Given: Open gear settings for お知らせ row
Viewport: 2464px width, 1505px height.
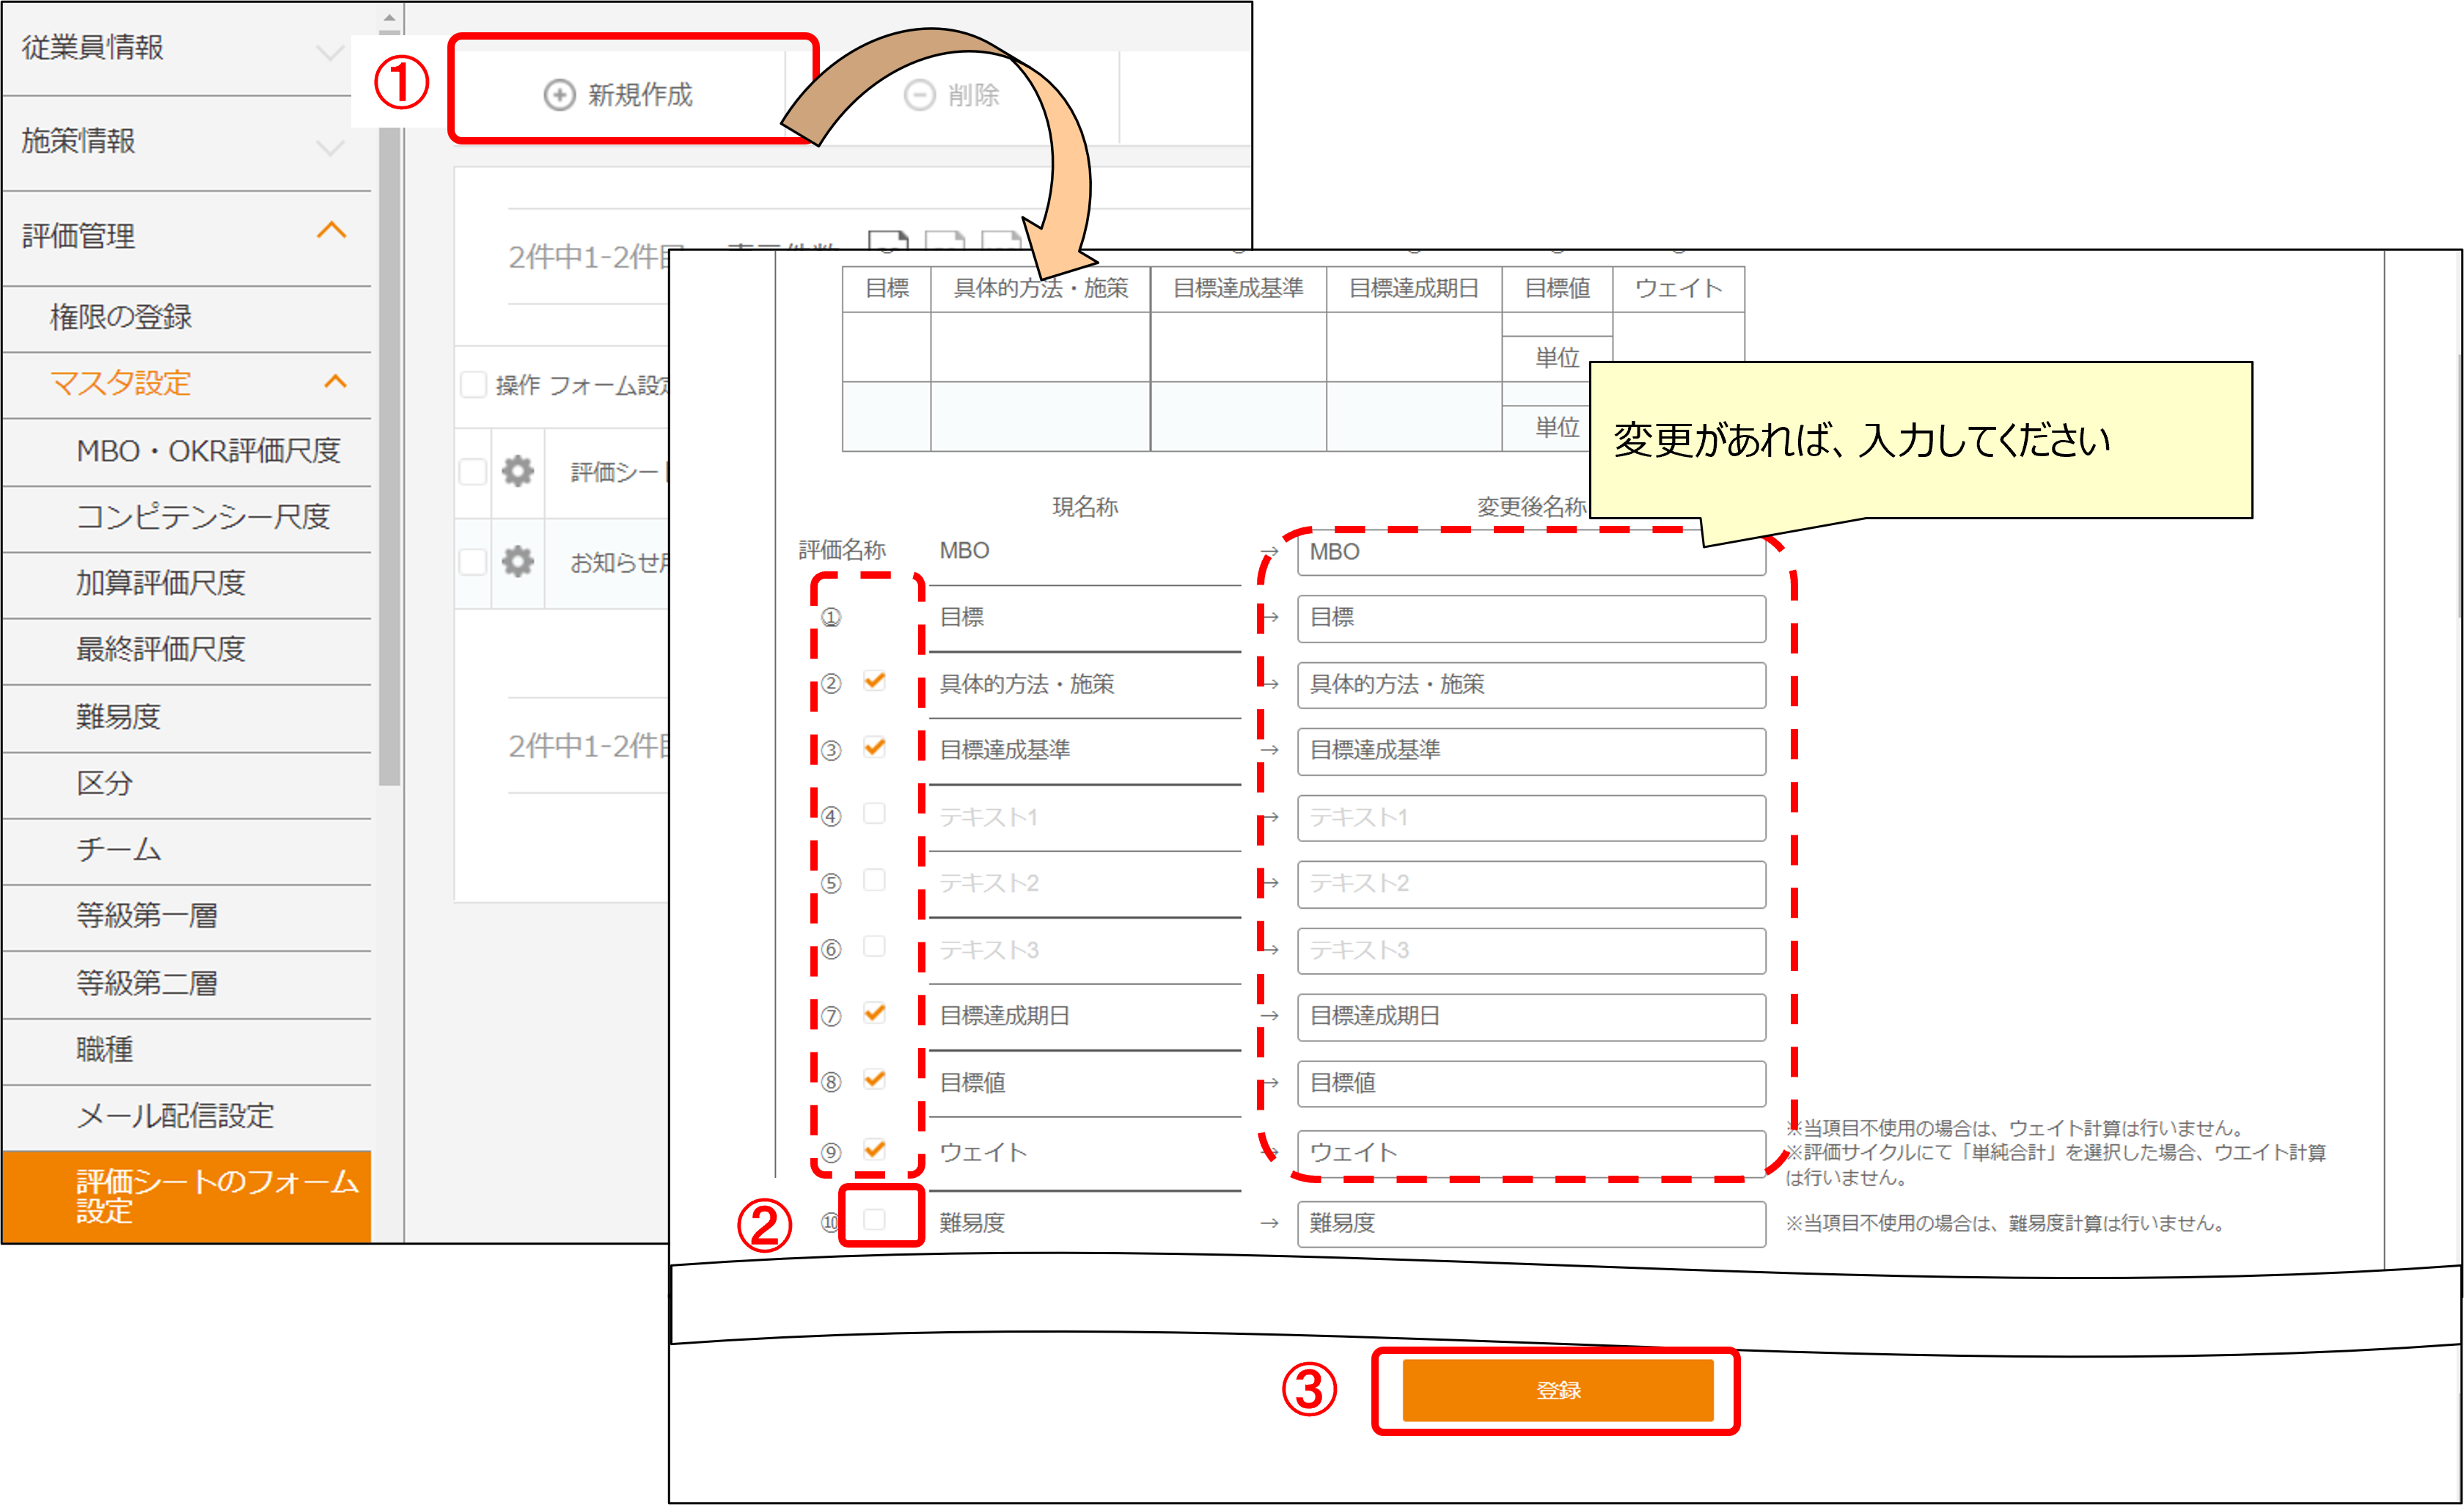Looking at the screenshot, I should click(517, 561).
